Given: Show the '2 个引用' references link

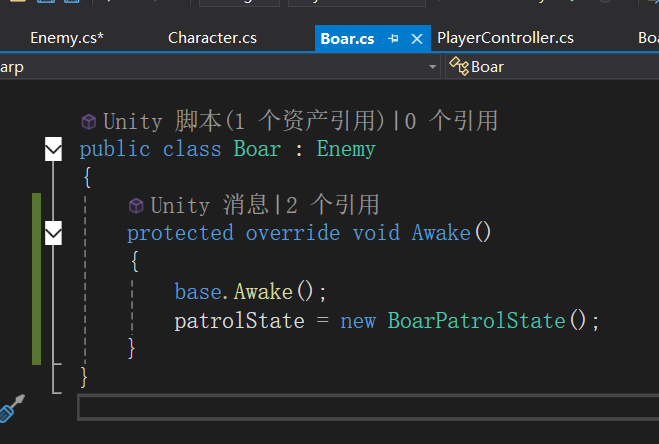Looking at the screenshot, I should (x=333, y=206).
